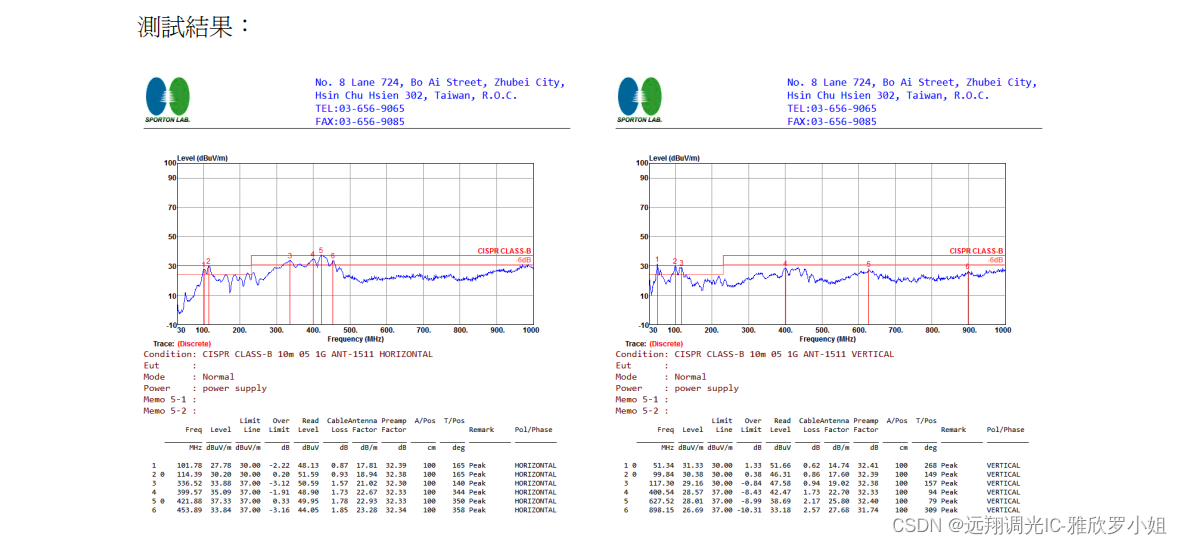Image resolution: width=1182 pixels, height=544 pixels.
Task: Select frequency value 400.54
Action: coord(663,492)
